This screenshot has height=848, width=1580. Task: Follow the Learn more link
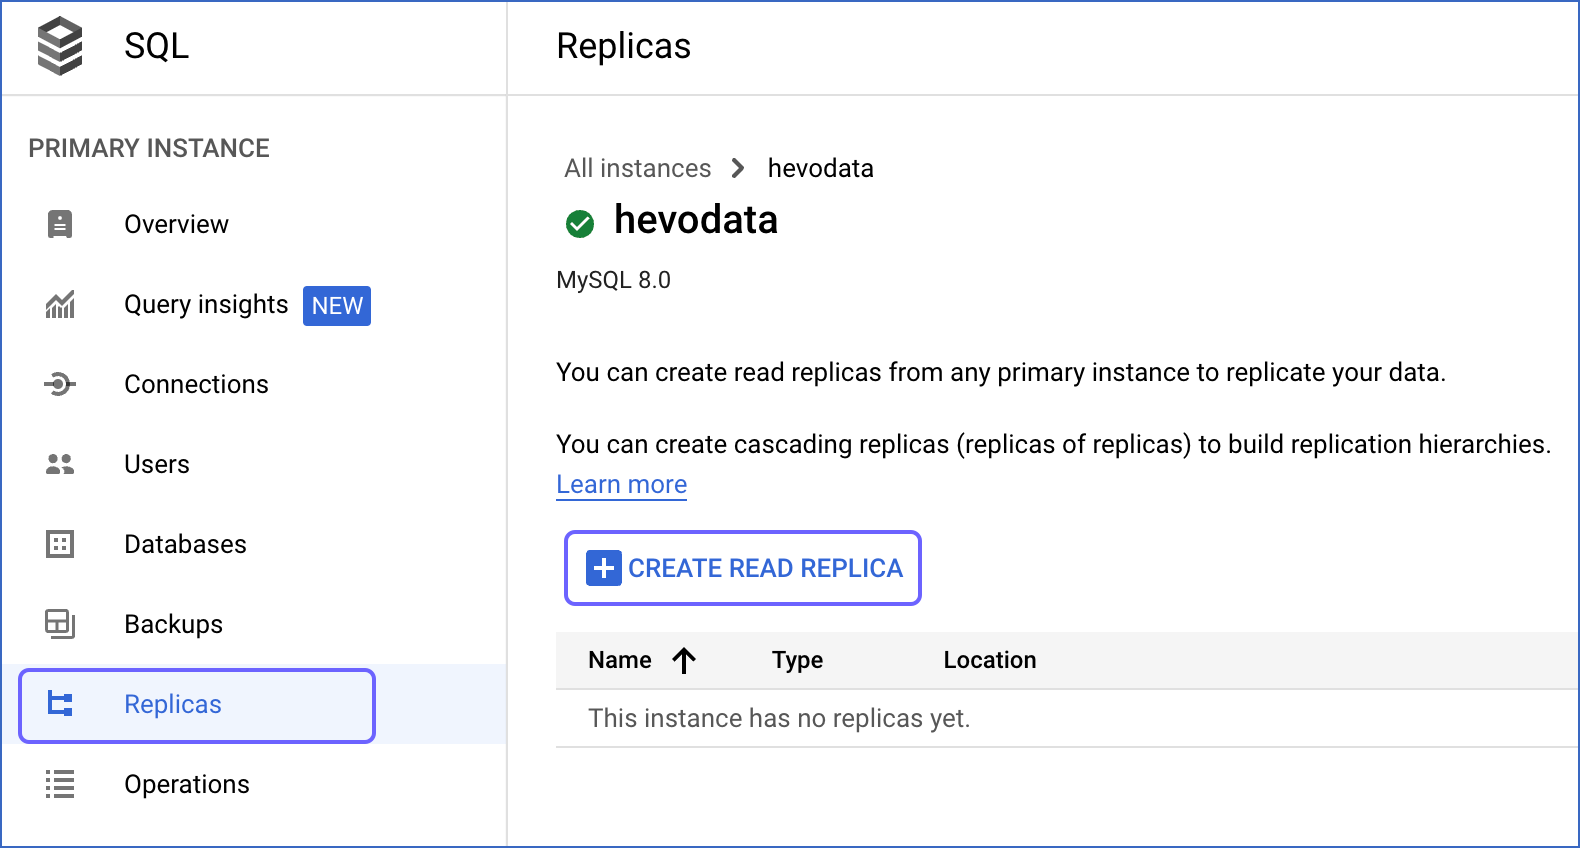621,484
